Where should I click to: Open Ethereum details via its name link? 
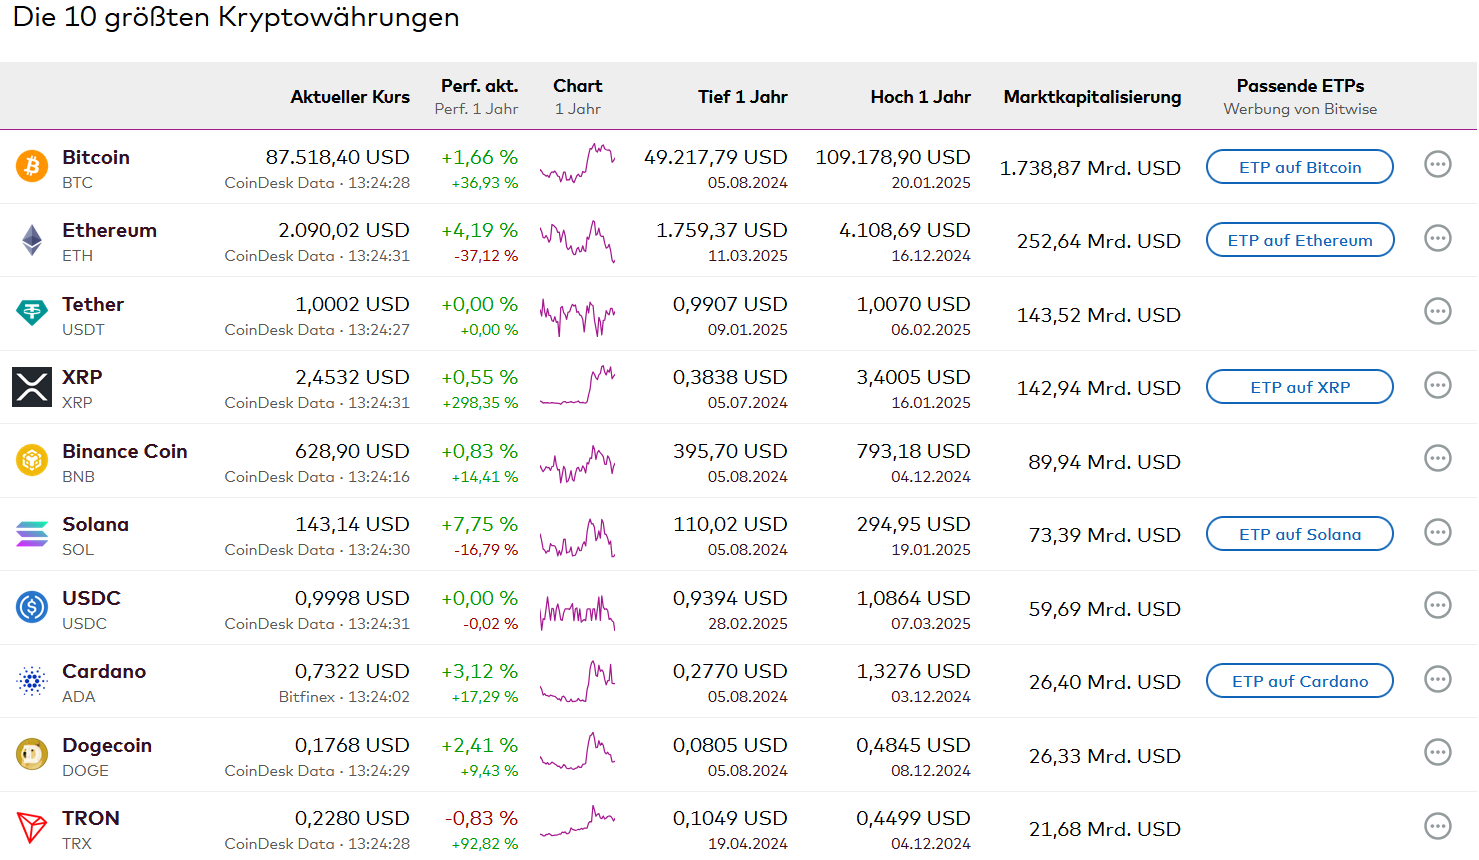109,230
